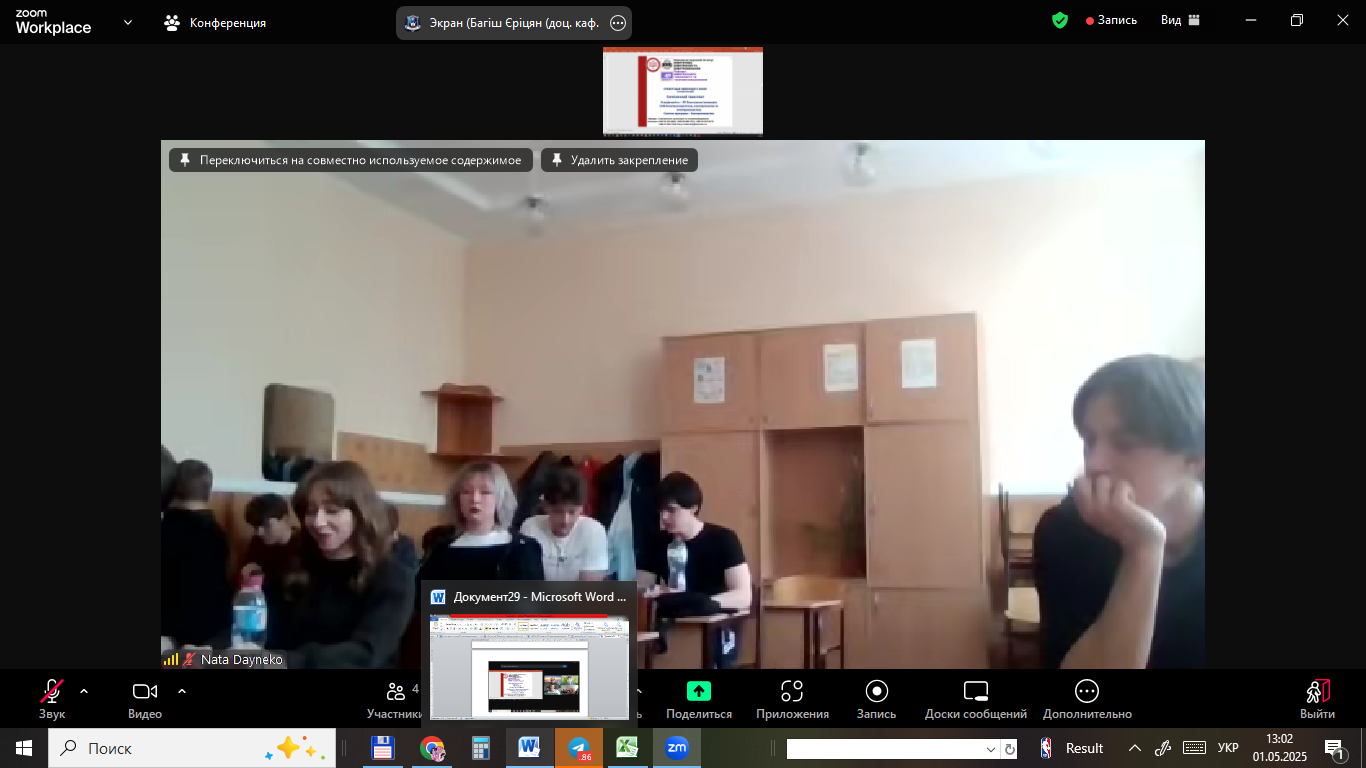The image size is (1366, 768).
Task: Click the Nata Dayneko name label
Action: point(242,660)
